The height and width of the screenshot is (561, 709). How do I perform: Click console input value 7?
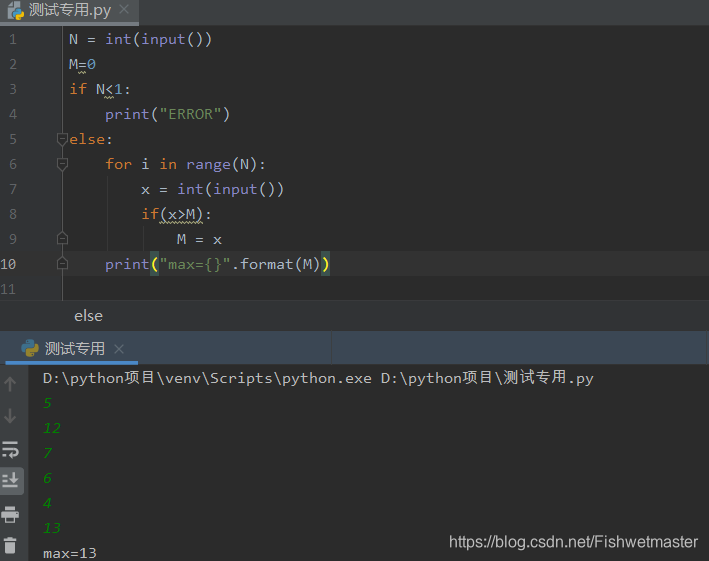point(47,453)
